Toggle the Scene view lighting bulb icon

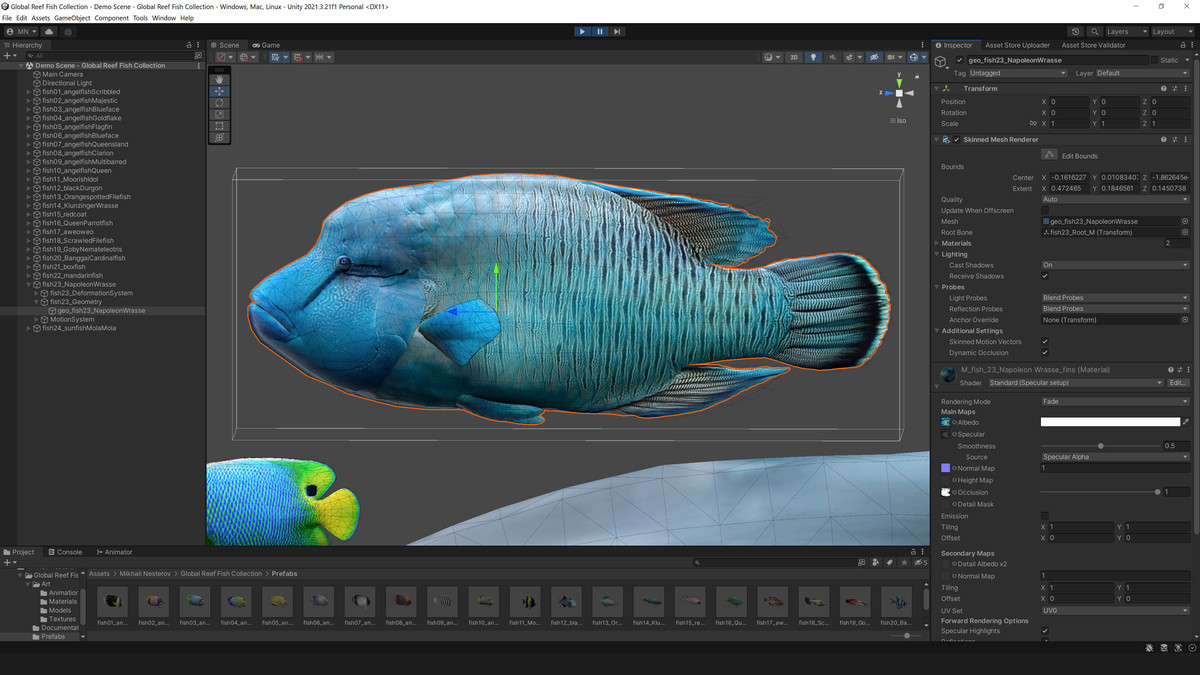click(x=813, y=57)
